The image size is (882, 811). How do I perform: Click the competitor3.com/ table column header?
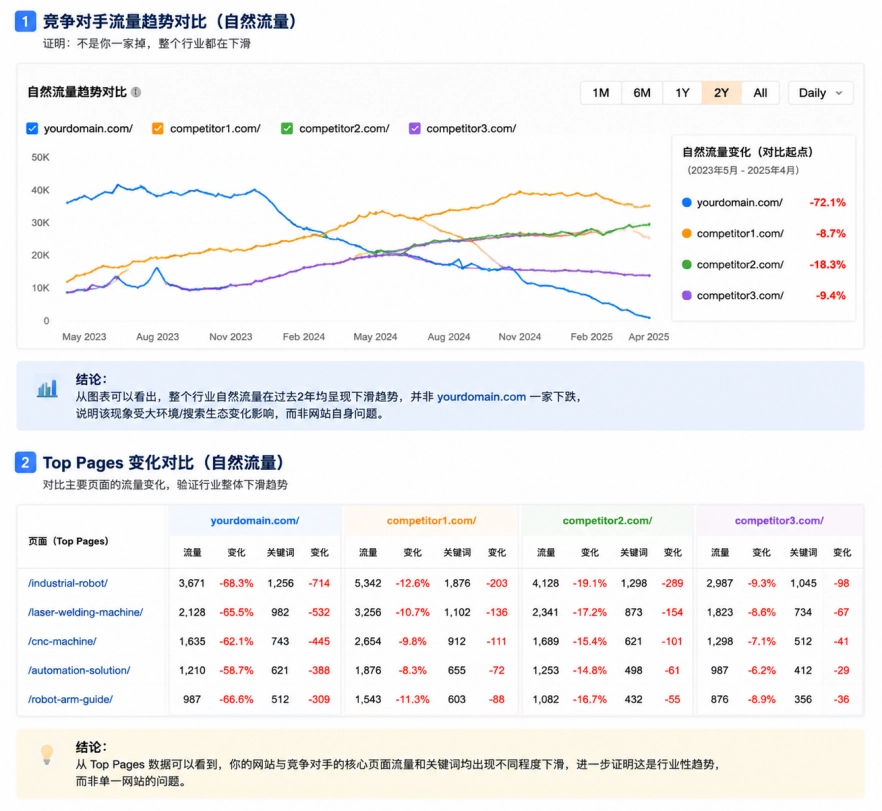coord(779,521)
